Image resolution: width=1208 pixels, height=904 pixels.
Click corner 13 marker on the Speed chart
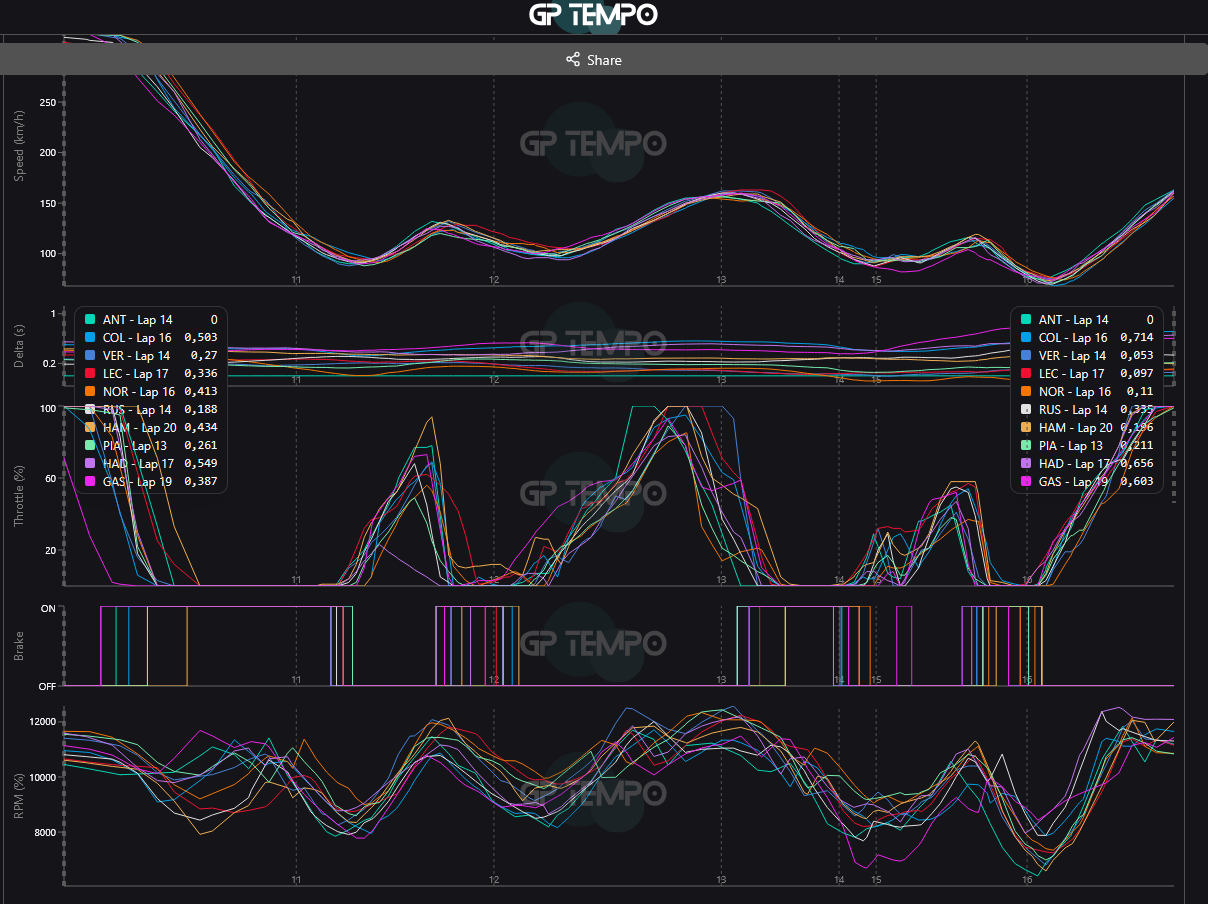click(721, 280)
